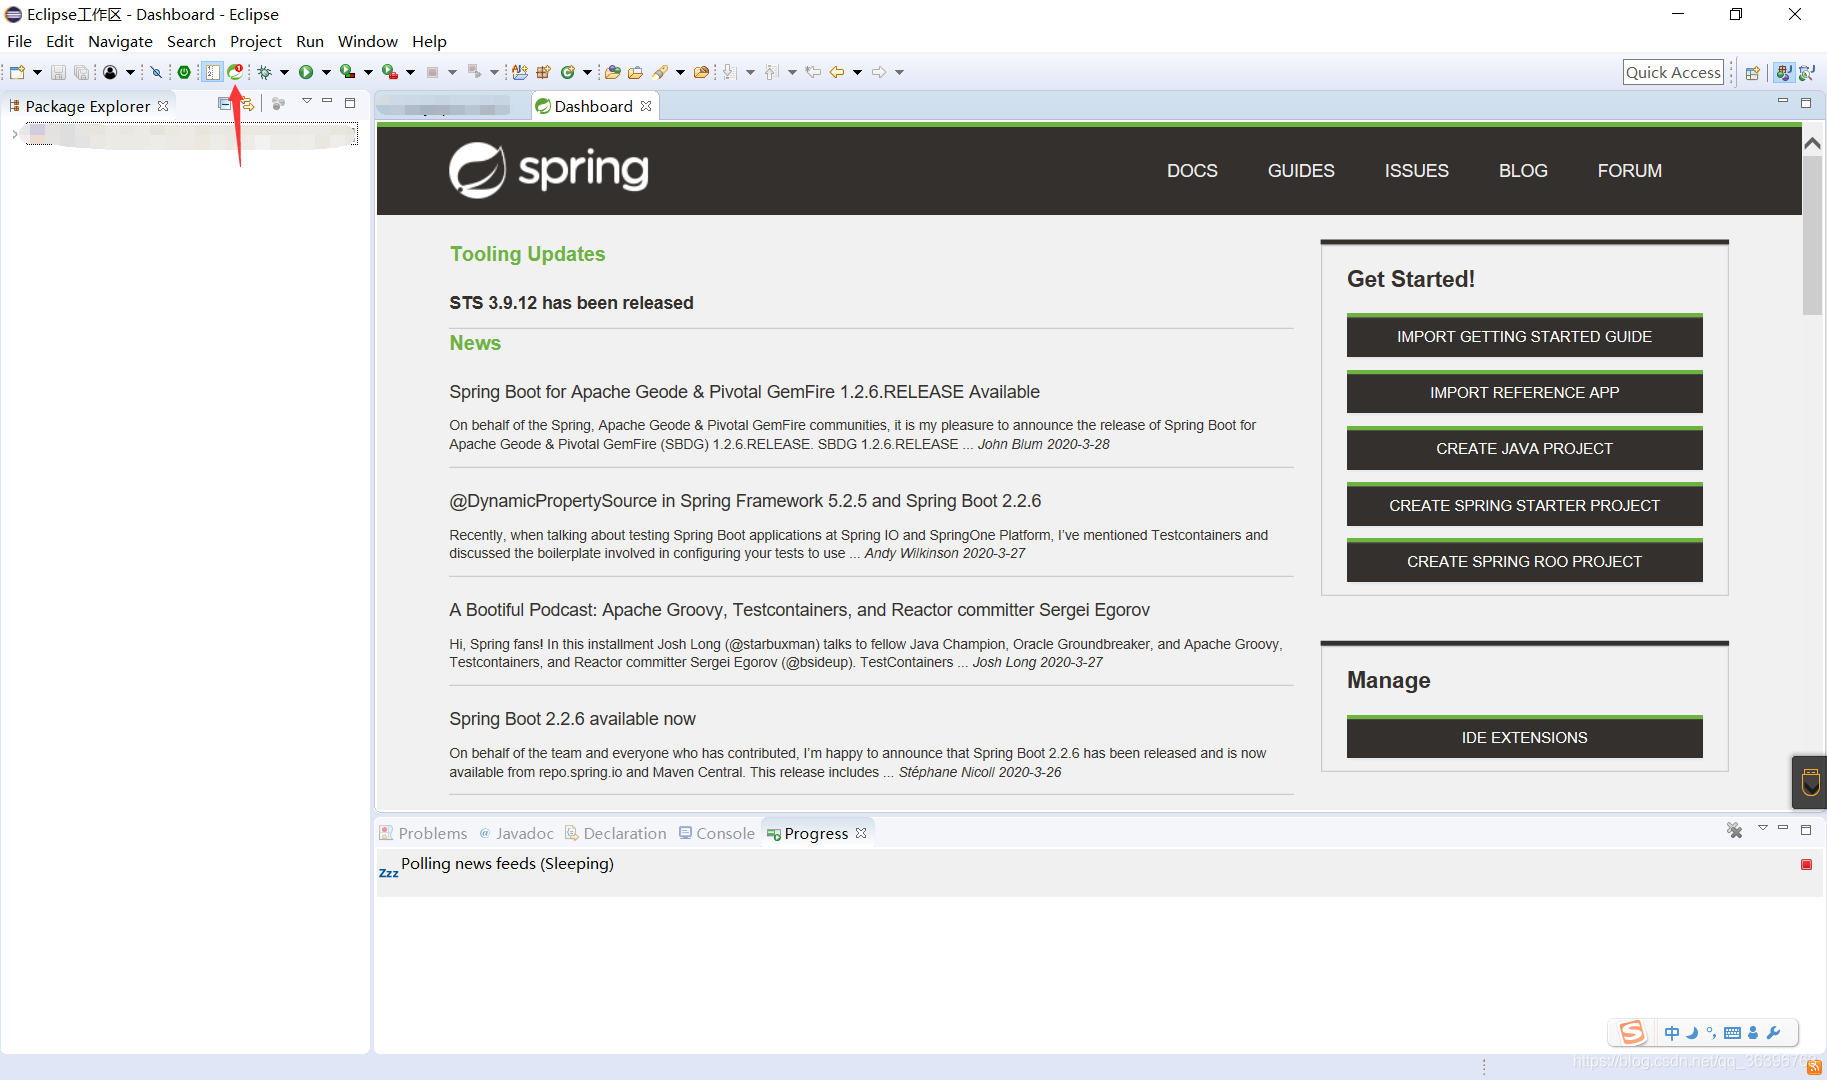The width and height of the screenshot is (1827, 1080).
Task: Click the green Run button icon
Action: pos(306,72)
